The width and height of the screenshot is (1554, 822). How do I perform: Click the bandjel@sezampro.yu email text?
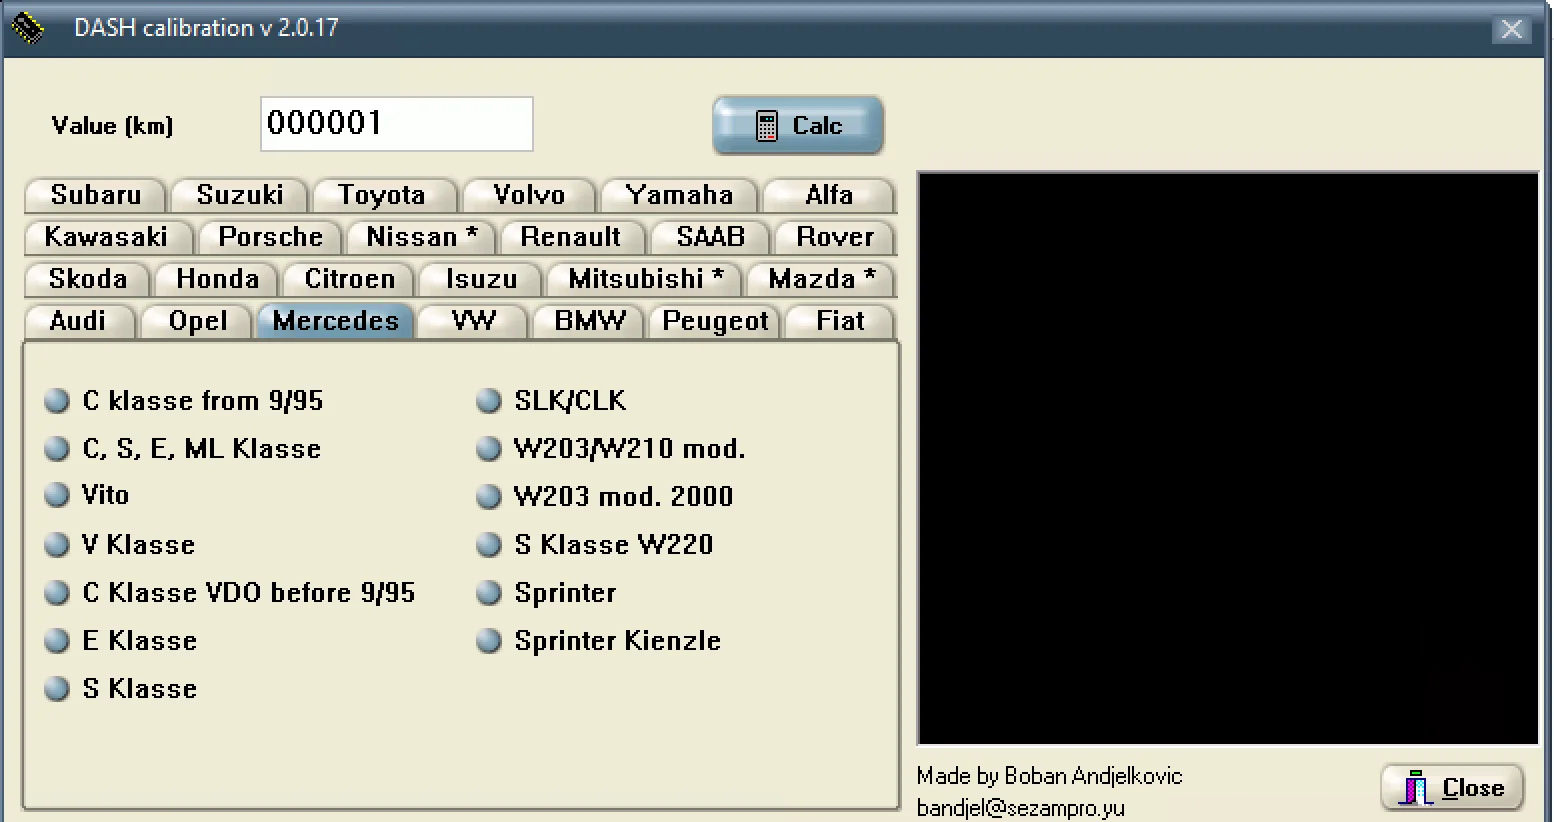(x=1020, y=808)
